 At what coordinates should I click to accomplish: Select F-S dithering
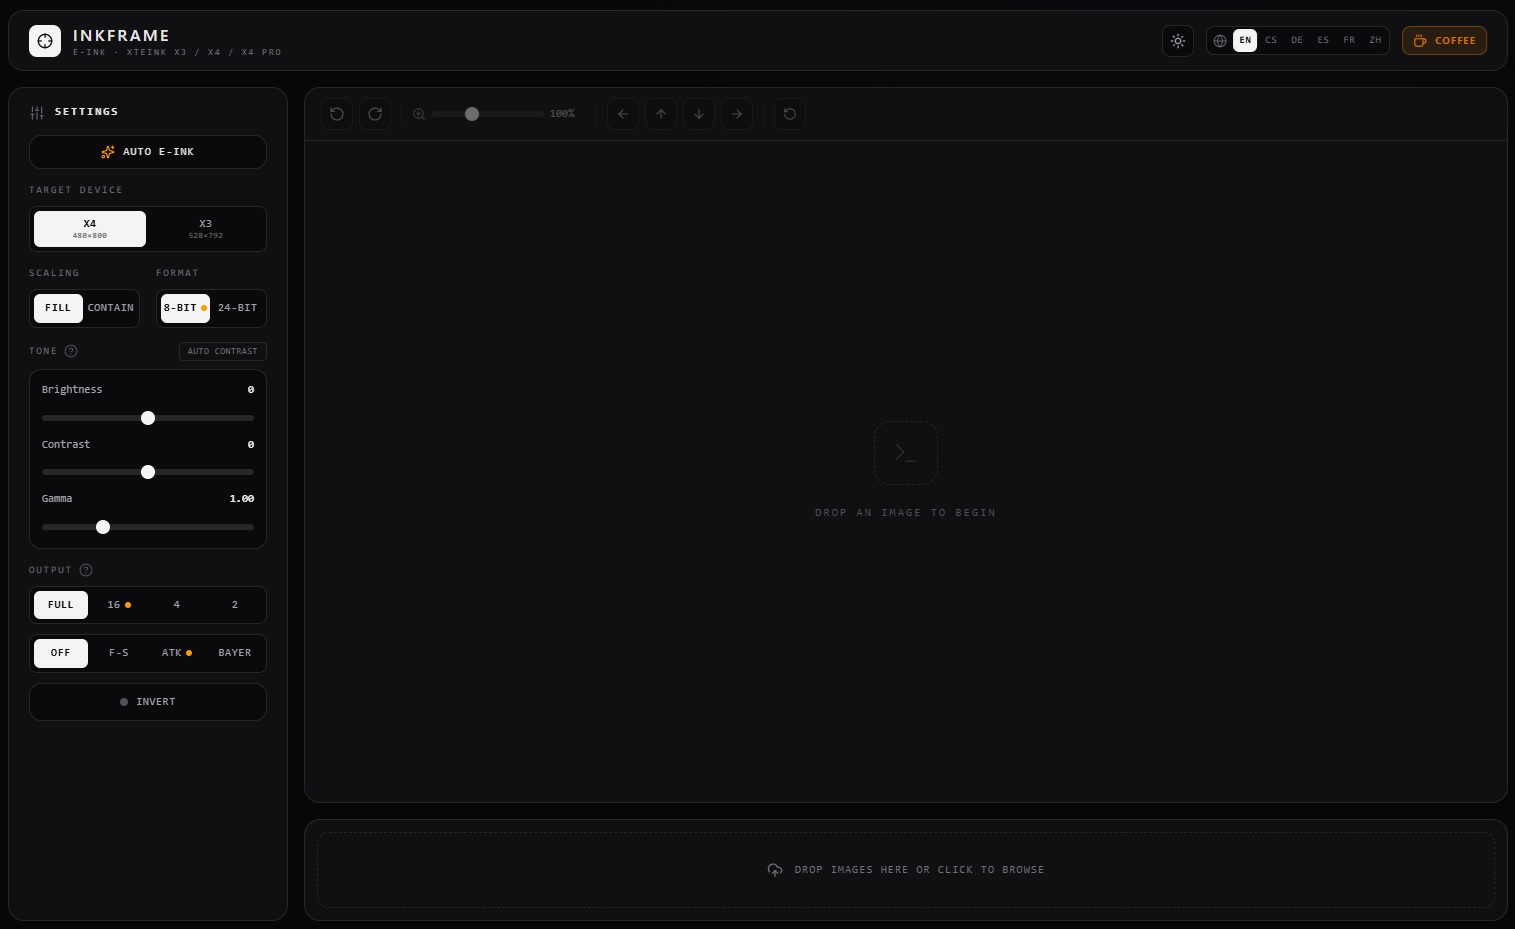(119, 653)
